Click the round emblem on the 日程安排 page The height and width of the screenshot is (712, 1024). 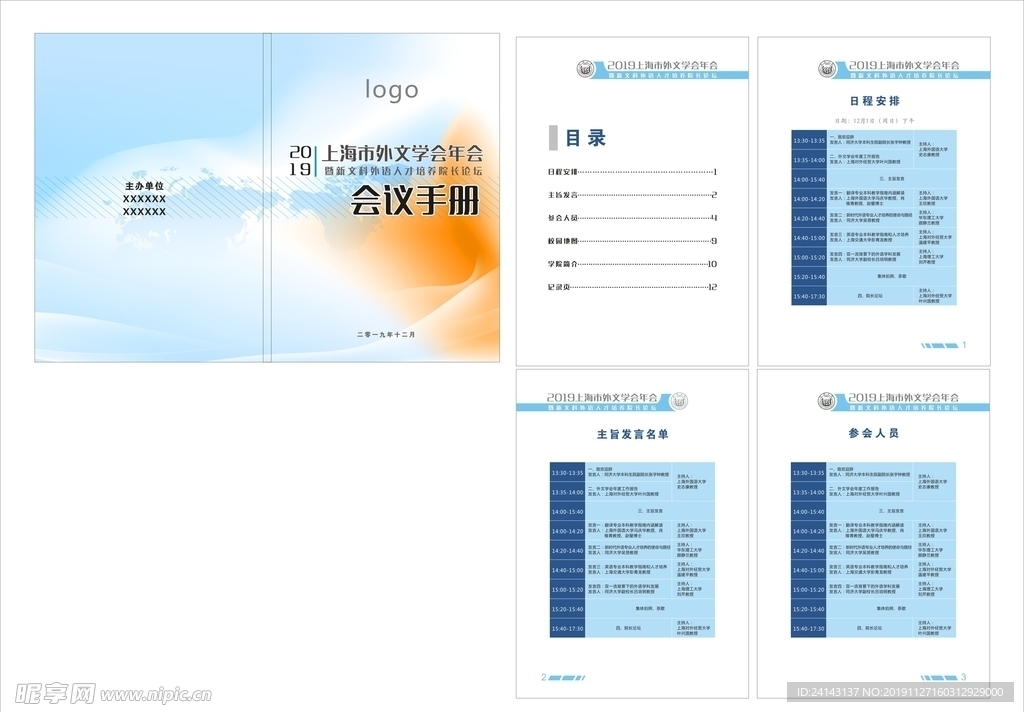[827, 69]
